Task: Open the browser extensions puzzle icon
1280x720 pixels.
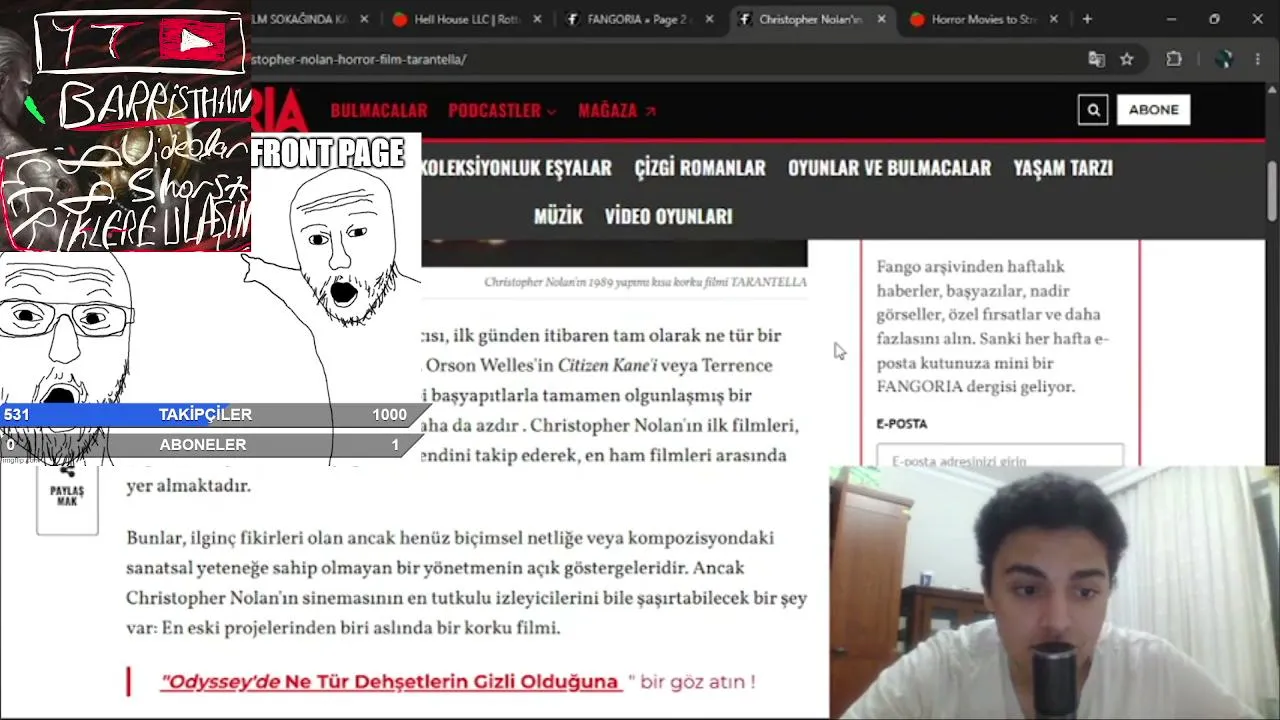Action: click(x=1174, y=59)
